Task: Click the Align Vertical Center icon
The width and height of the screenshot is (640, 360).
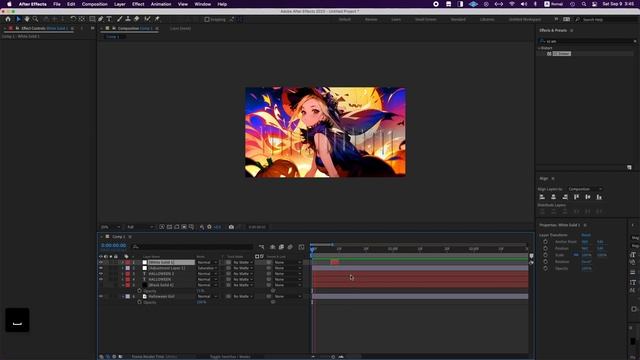Action: click(588, 197)
